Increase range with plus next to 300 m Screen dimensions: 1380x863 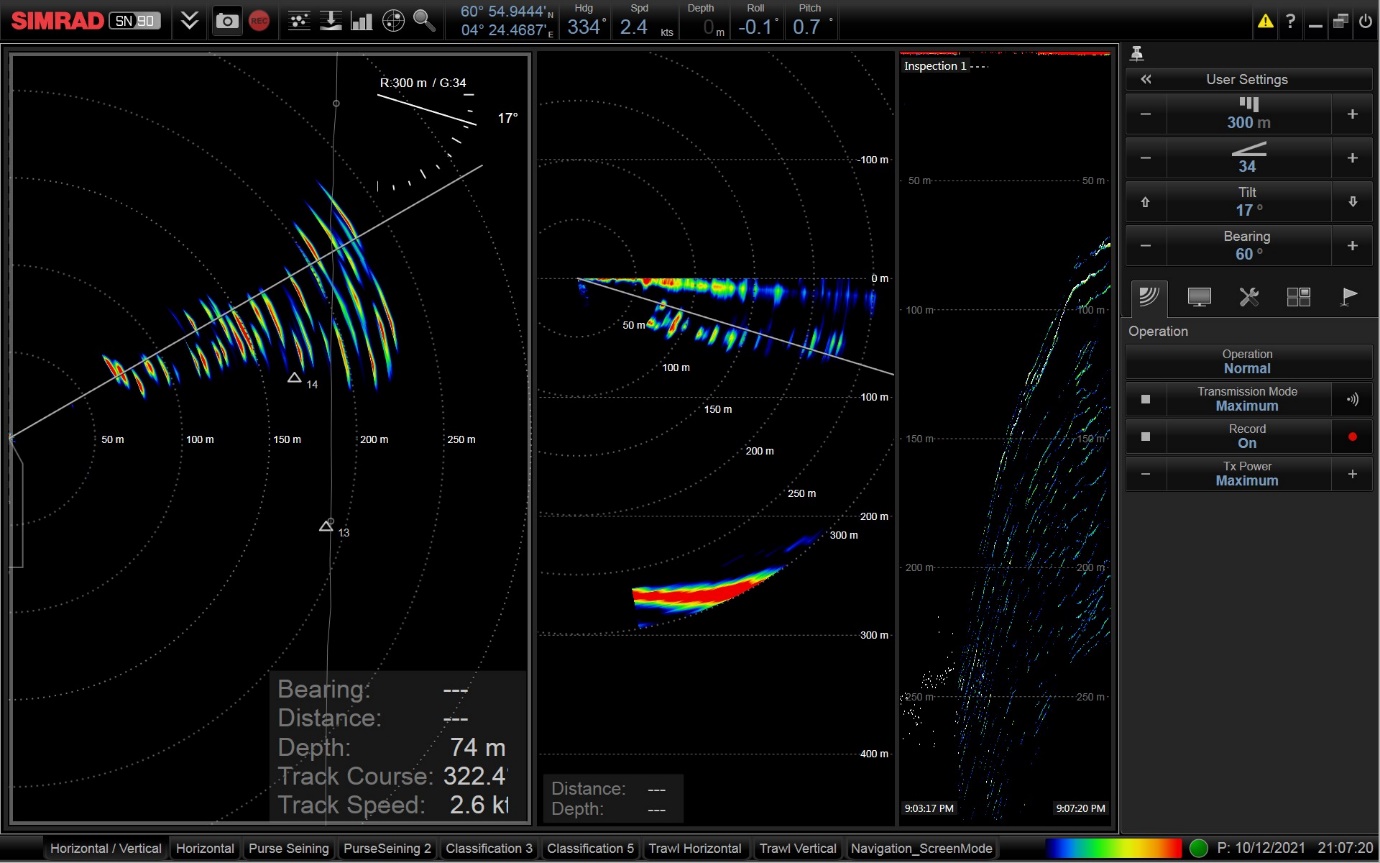[x=1352, y=114]
